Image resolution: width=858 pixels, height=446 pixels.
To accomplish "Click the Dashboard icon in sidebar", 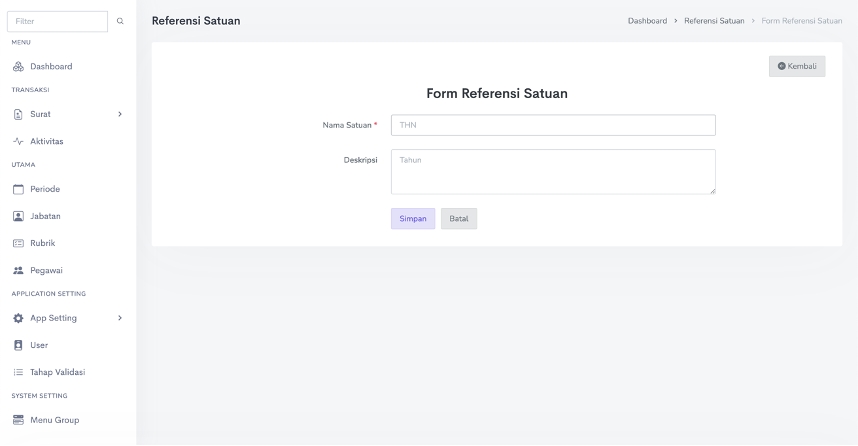I will tap(18, 67).
